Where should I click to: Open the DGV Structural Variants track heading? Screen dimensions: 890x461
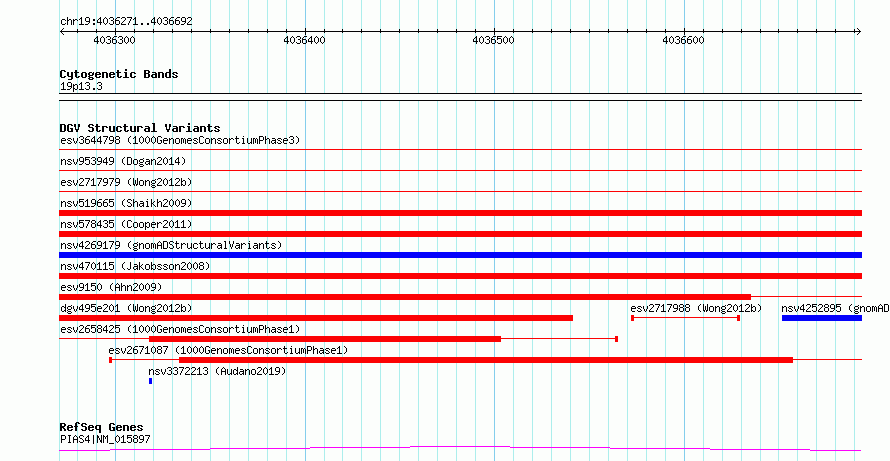(140, 128)
